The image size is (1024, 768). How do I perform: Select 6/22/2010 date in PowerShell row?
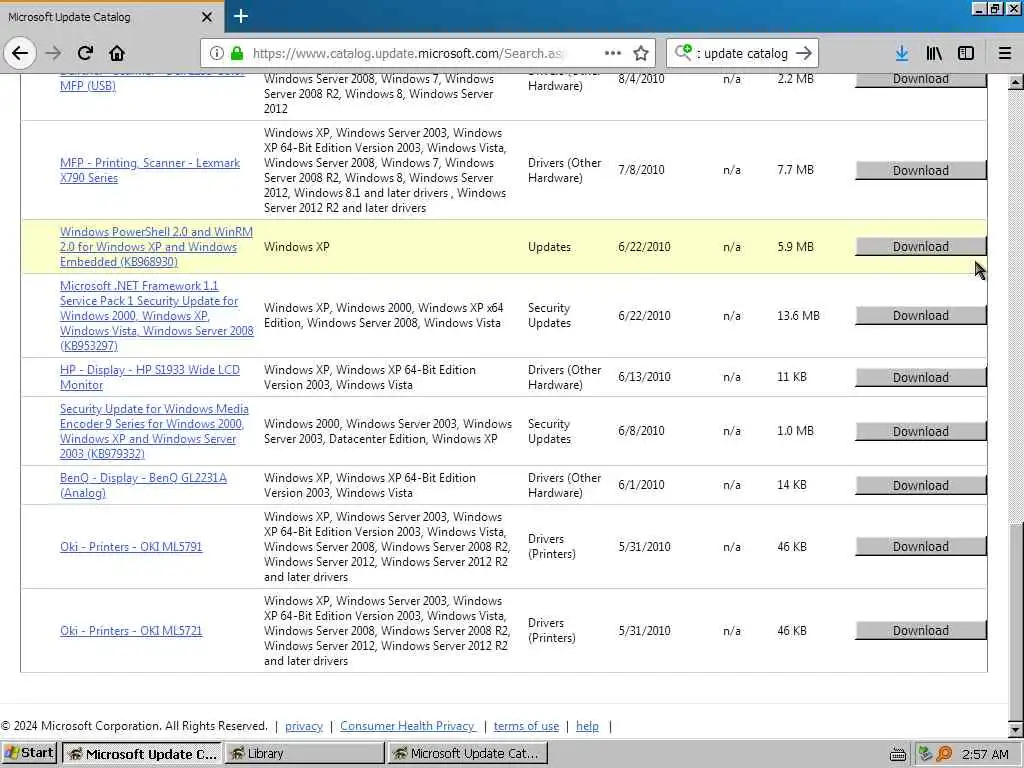[x=644, y=247]
